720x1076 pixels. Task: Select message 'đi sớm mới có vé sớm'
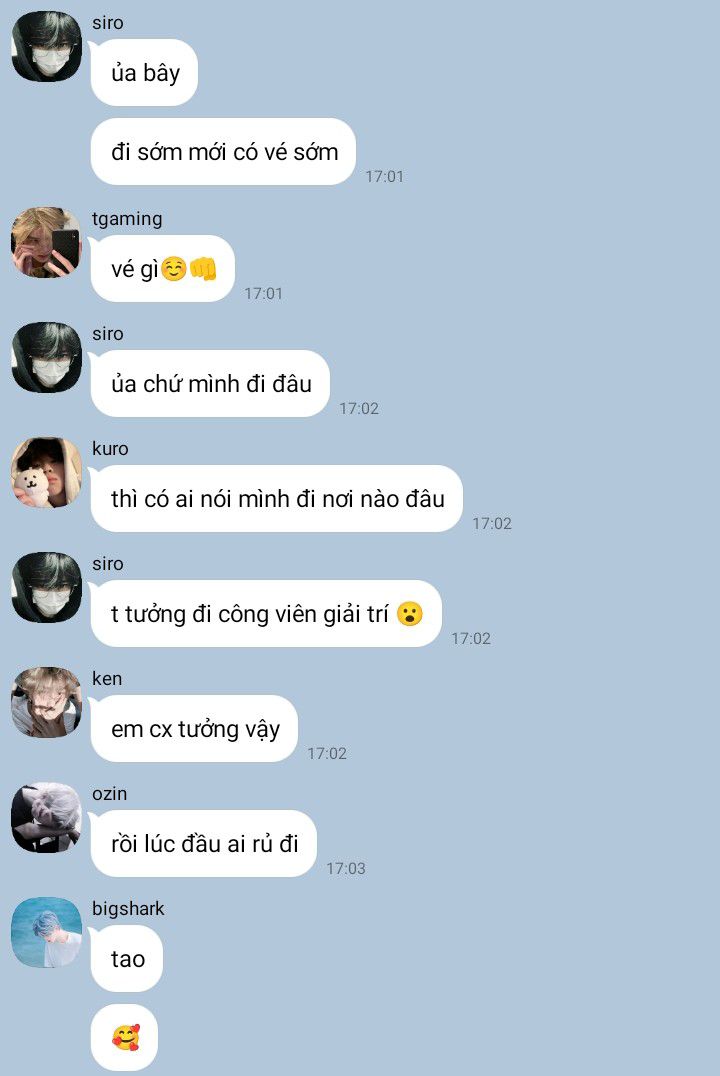click(223, 152)
